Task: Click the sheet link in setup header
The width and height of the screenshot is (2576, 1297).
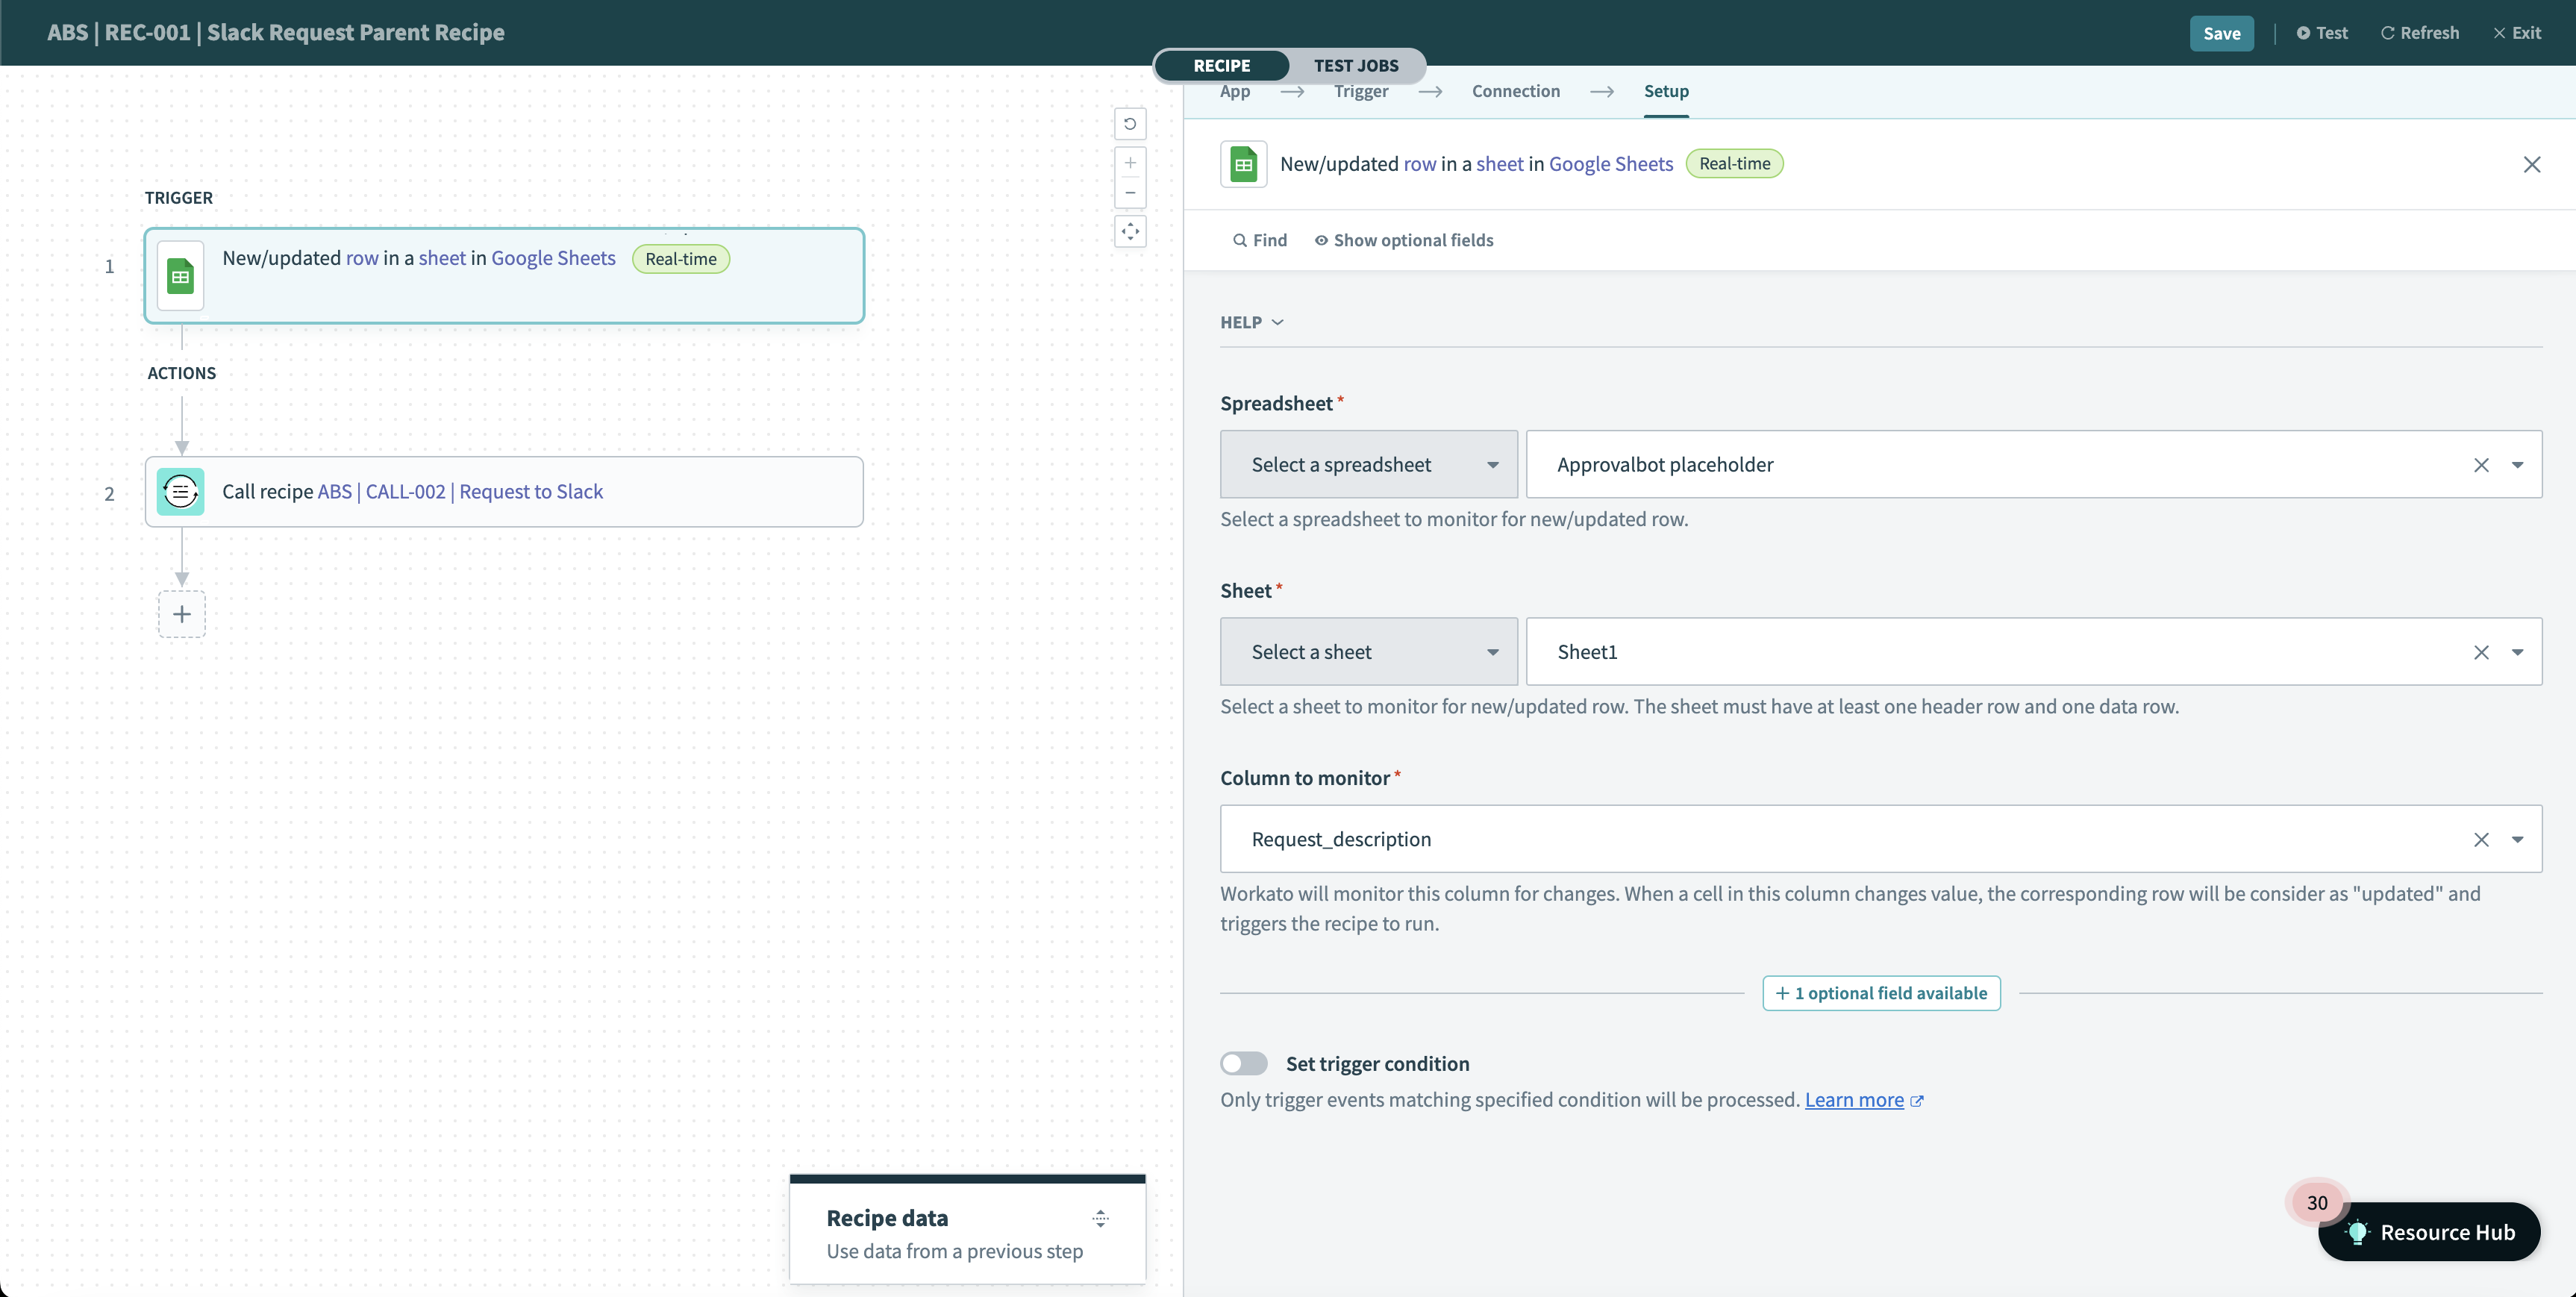Action: tap(1500, 164)
